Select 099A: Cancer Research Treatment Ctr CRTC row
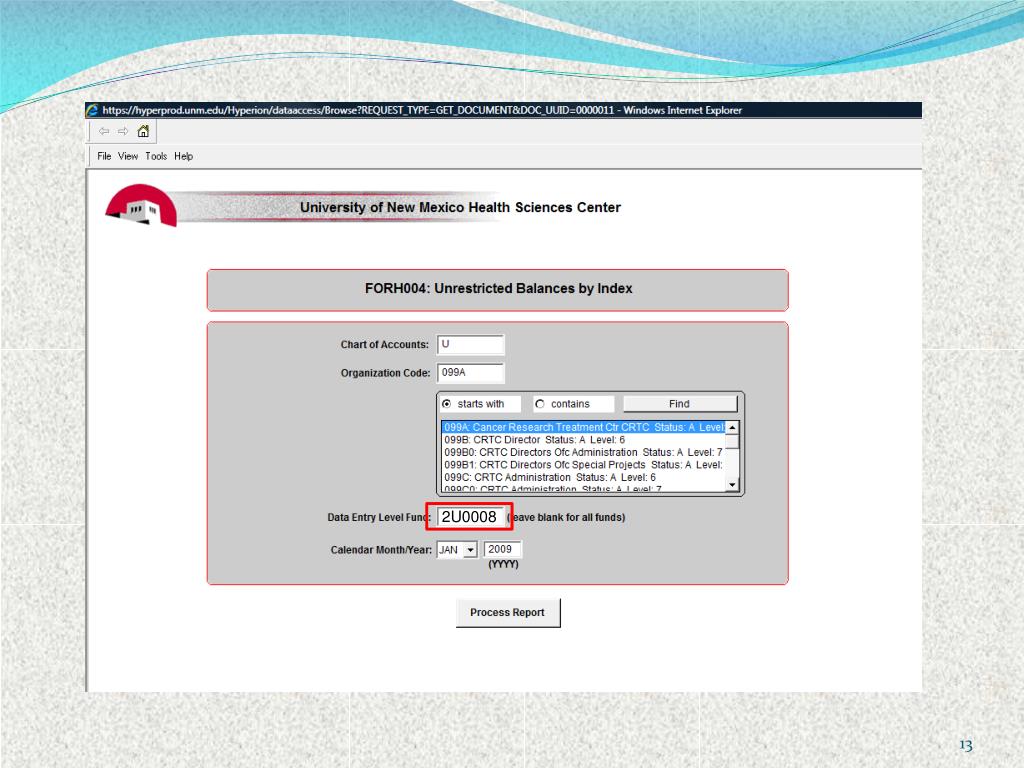 (584, 427)
